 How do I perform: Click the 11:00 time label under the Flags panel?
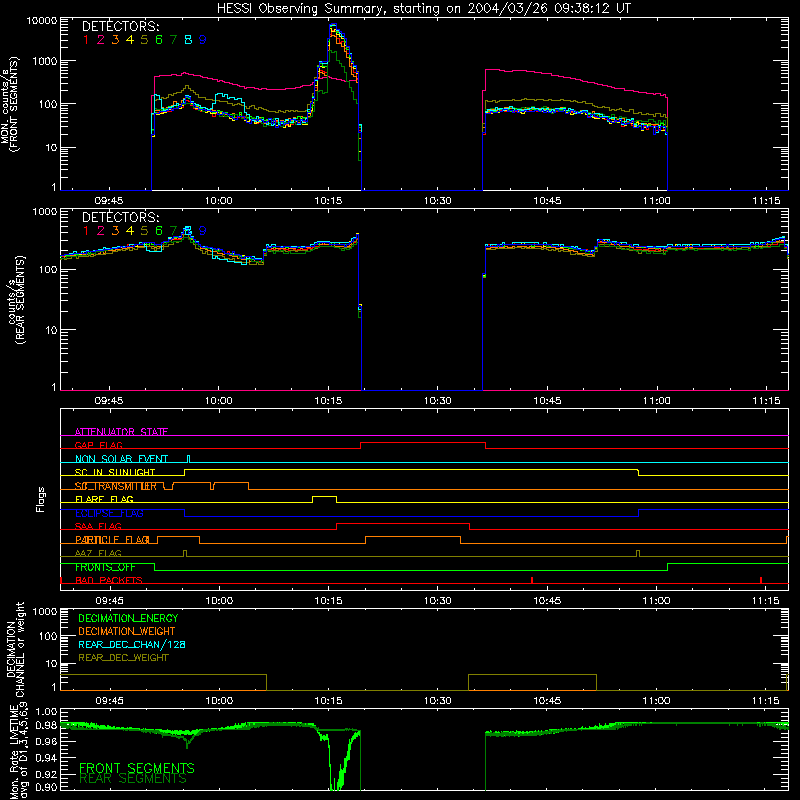tap(657, 601)
